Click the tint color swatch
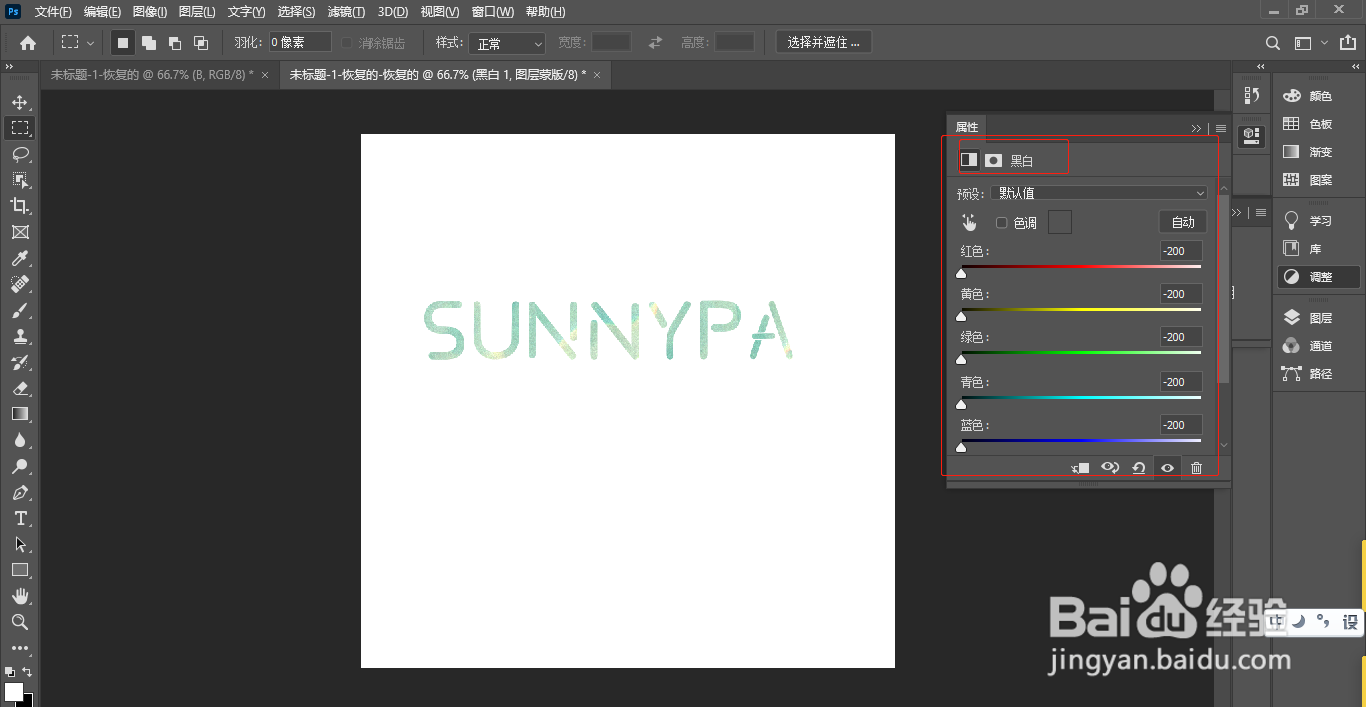1366x707 pixels. coord(1060,222)
